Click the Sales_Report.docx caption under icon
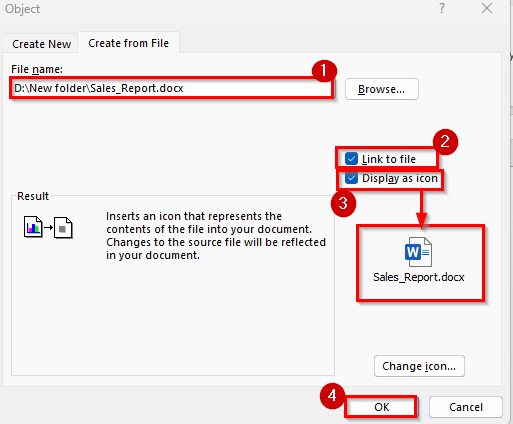The image size is (513, 424). [x=419, y=277]
